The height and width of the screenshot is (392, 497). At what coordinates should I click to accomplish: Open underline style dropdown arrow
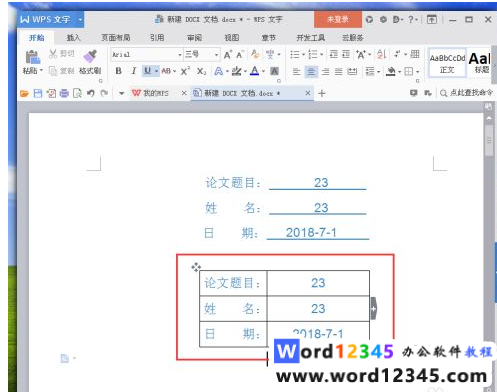[156, 71]
